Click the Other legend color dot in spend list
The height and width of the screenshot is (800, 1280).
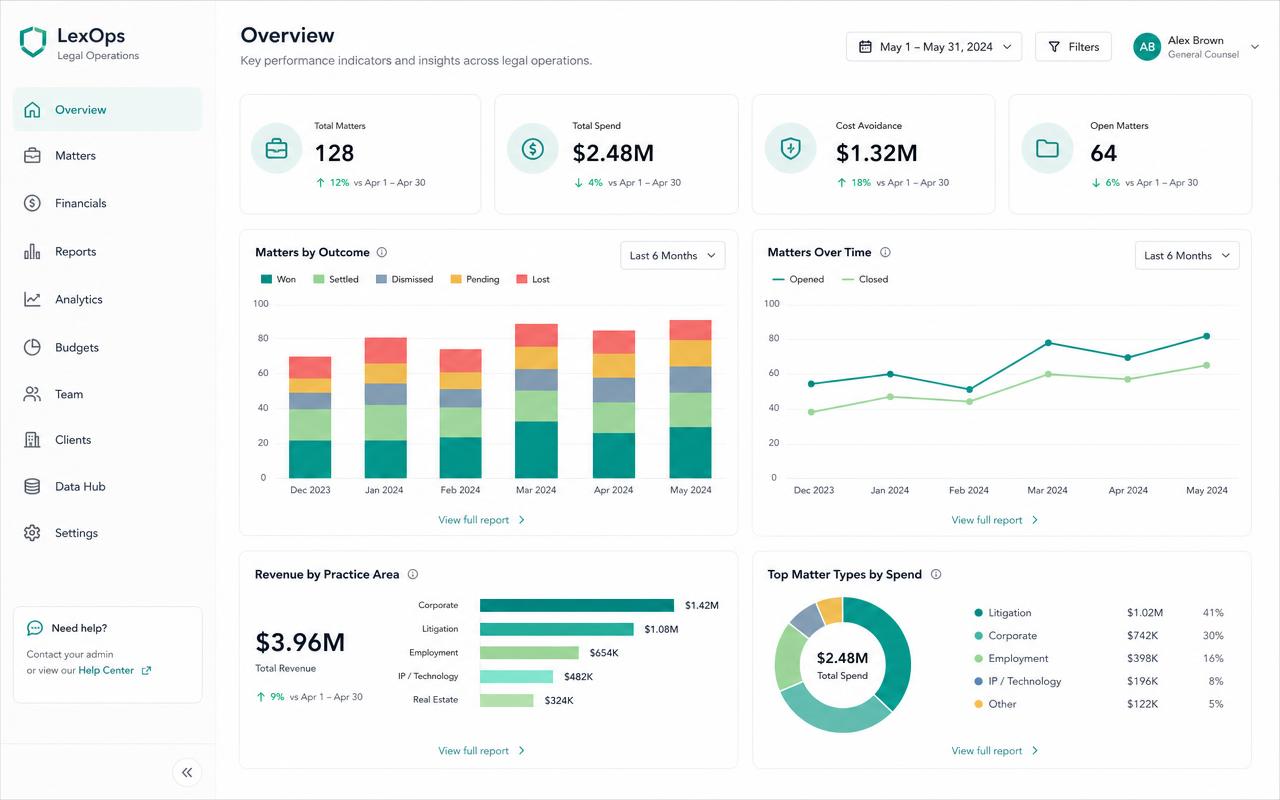pyautogui.click(x=978, y=705)
